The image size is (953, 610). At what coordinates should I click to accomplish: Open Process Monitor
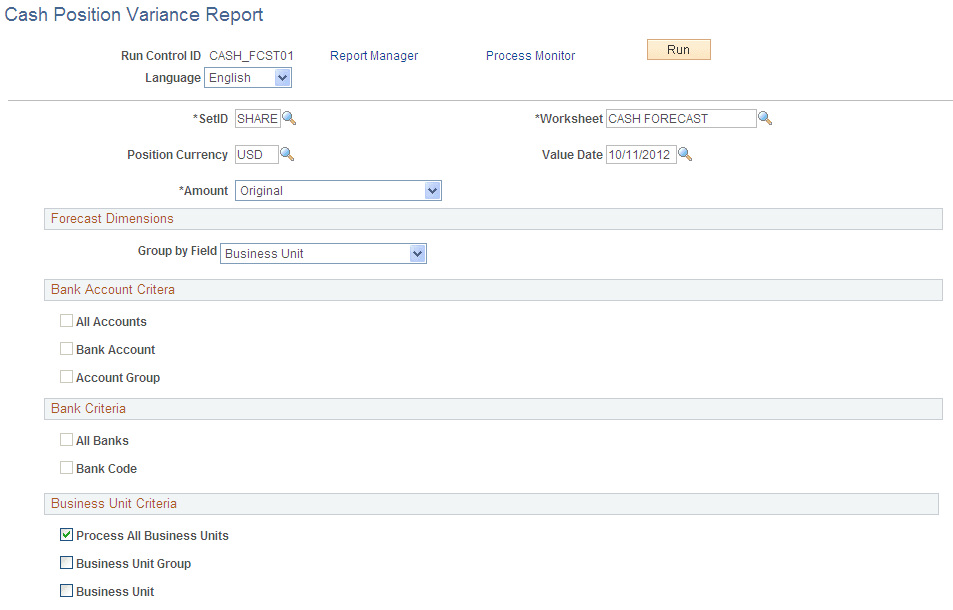[530, 56]
